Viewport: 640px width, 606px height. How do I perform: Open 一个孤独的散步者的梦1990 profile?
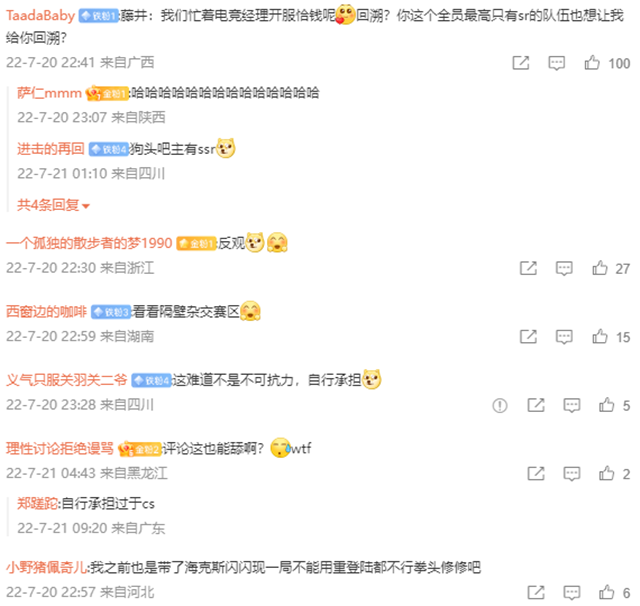point(89,243)
